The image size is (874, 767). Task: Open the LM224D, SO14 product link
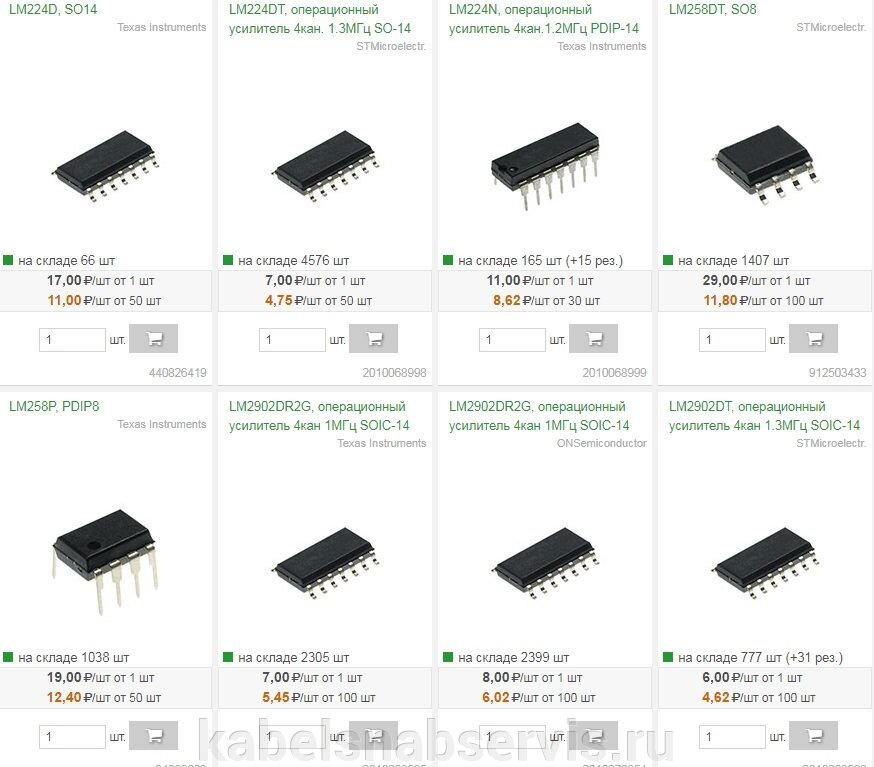coord(53,9)
